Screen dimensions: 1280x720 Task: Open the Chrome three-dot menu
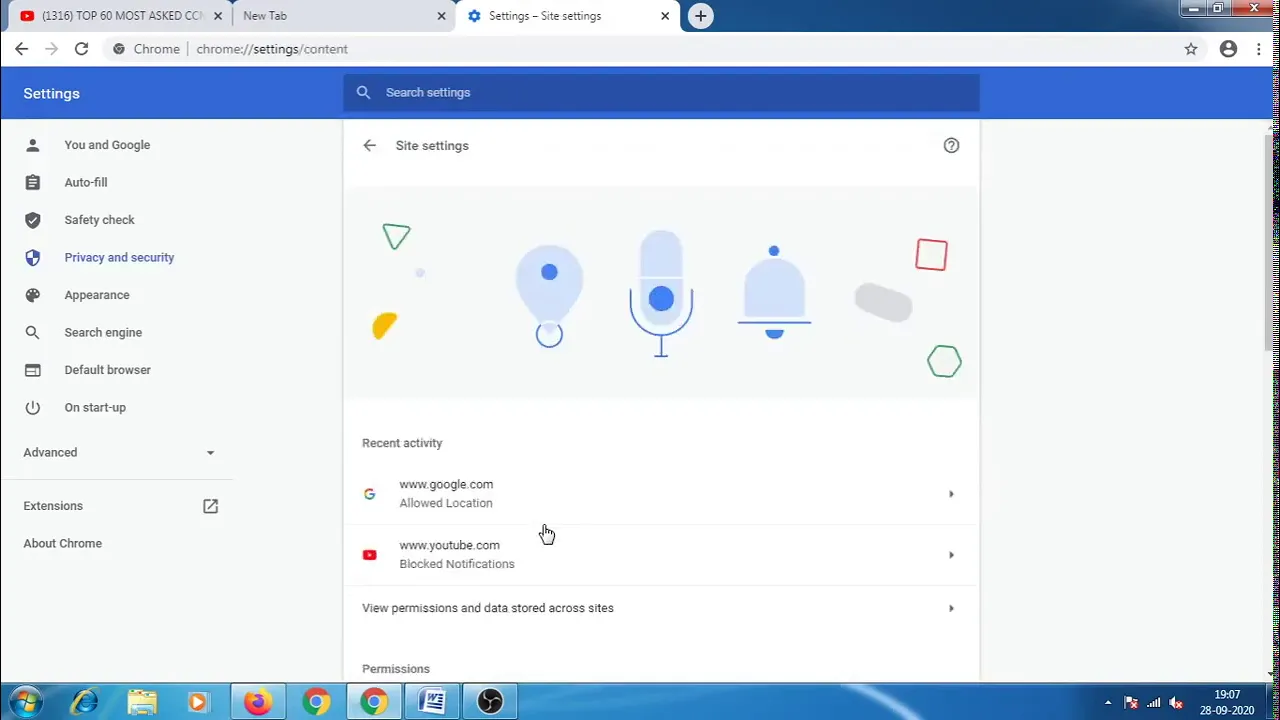1259,49
